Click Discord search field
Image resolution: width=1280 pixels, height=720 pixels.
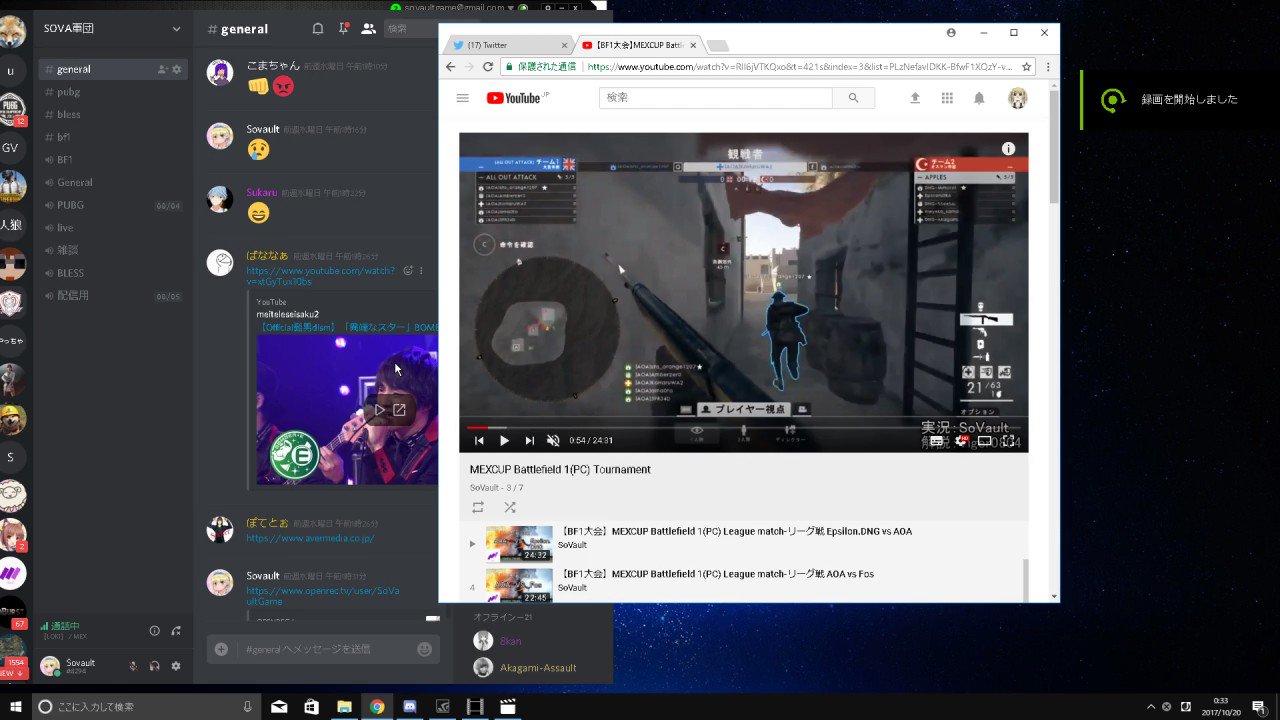point(410,29)
